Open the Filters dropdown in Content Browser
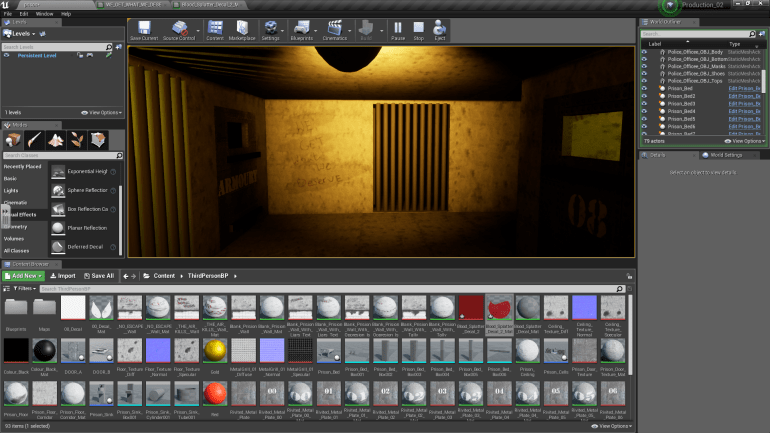 tap(25, 289)
